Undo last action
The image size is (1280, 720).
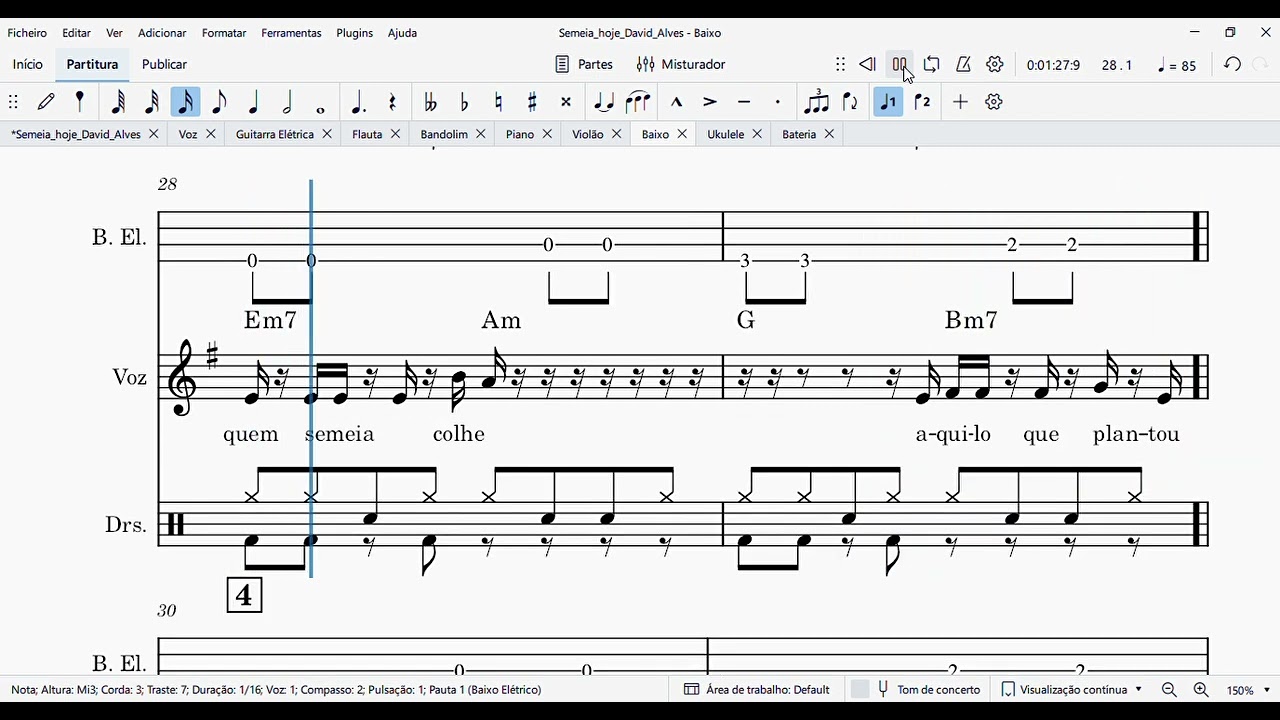tap(1232, 64)
